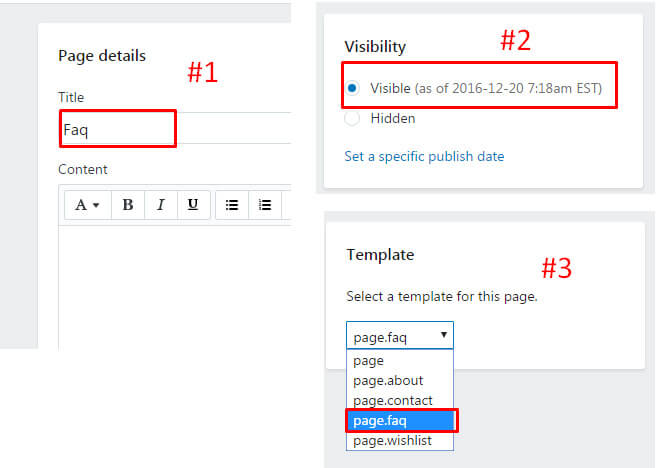Screen dimensions: 656x468
Task: Expand the page template dropdown
Action: click(x=400, y=336)
